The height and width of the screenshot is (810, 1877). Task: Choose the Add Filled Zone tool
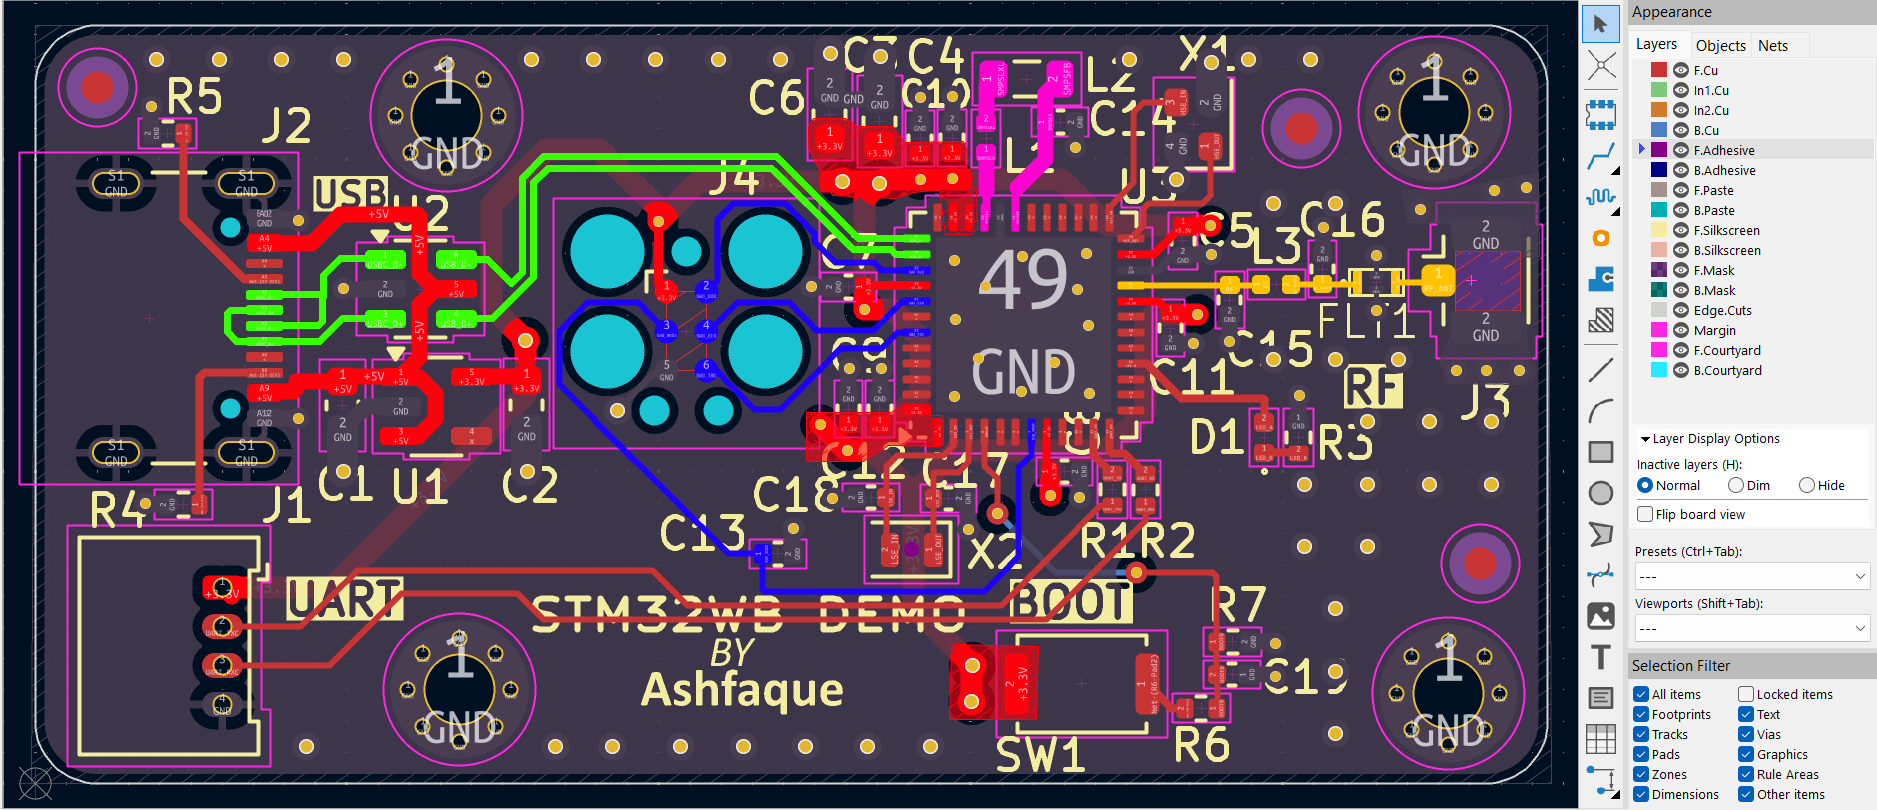pos(1600,279)
